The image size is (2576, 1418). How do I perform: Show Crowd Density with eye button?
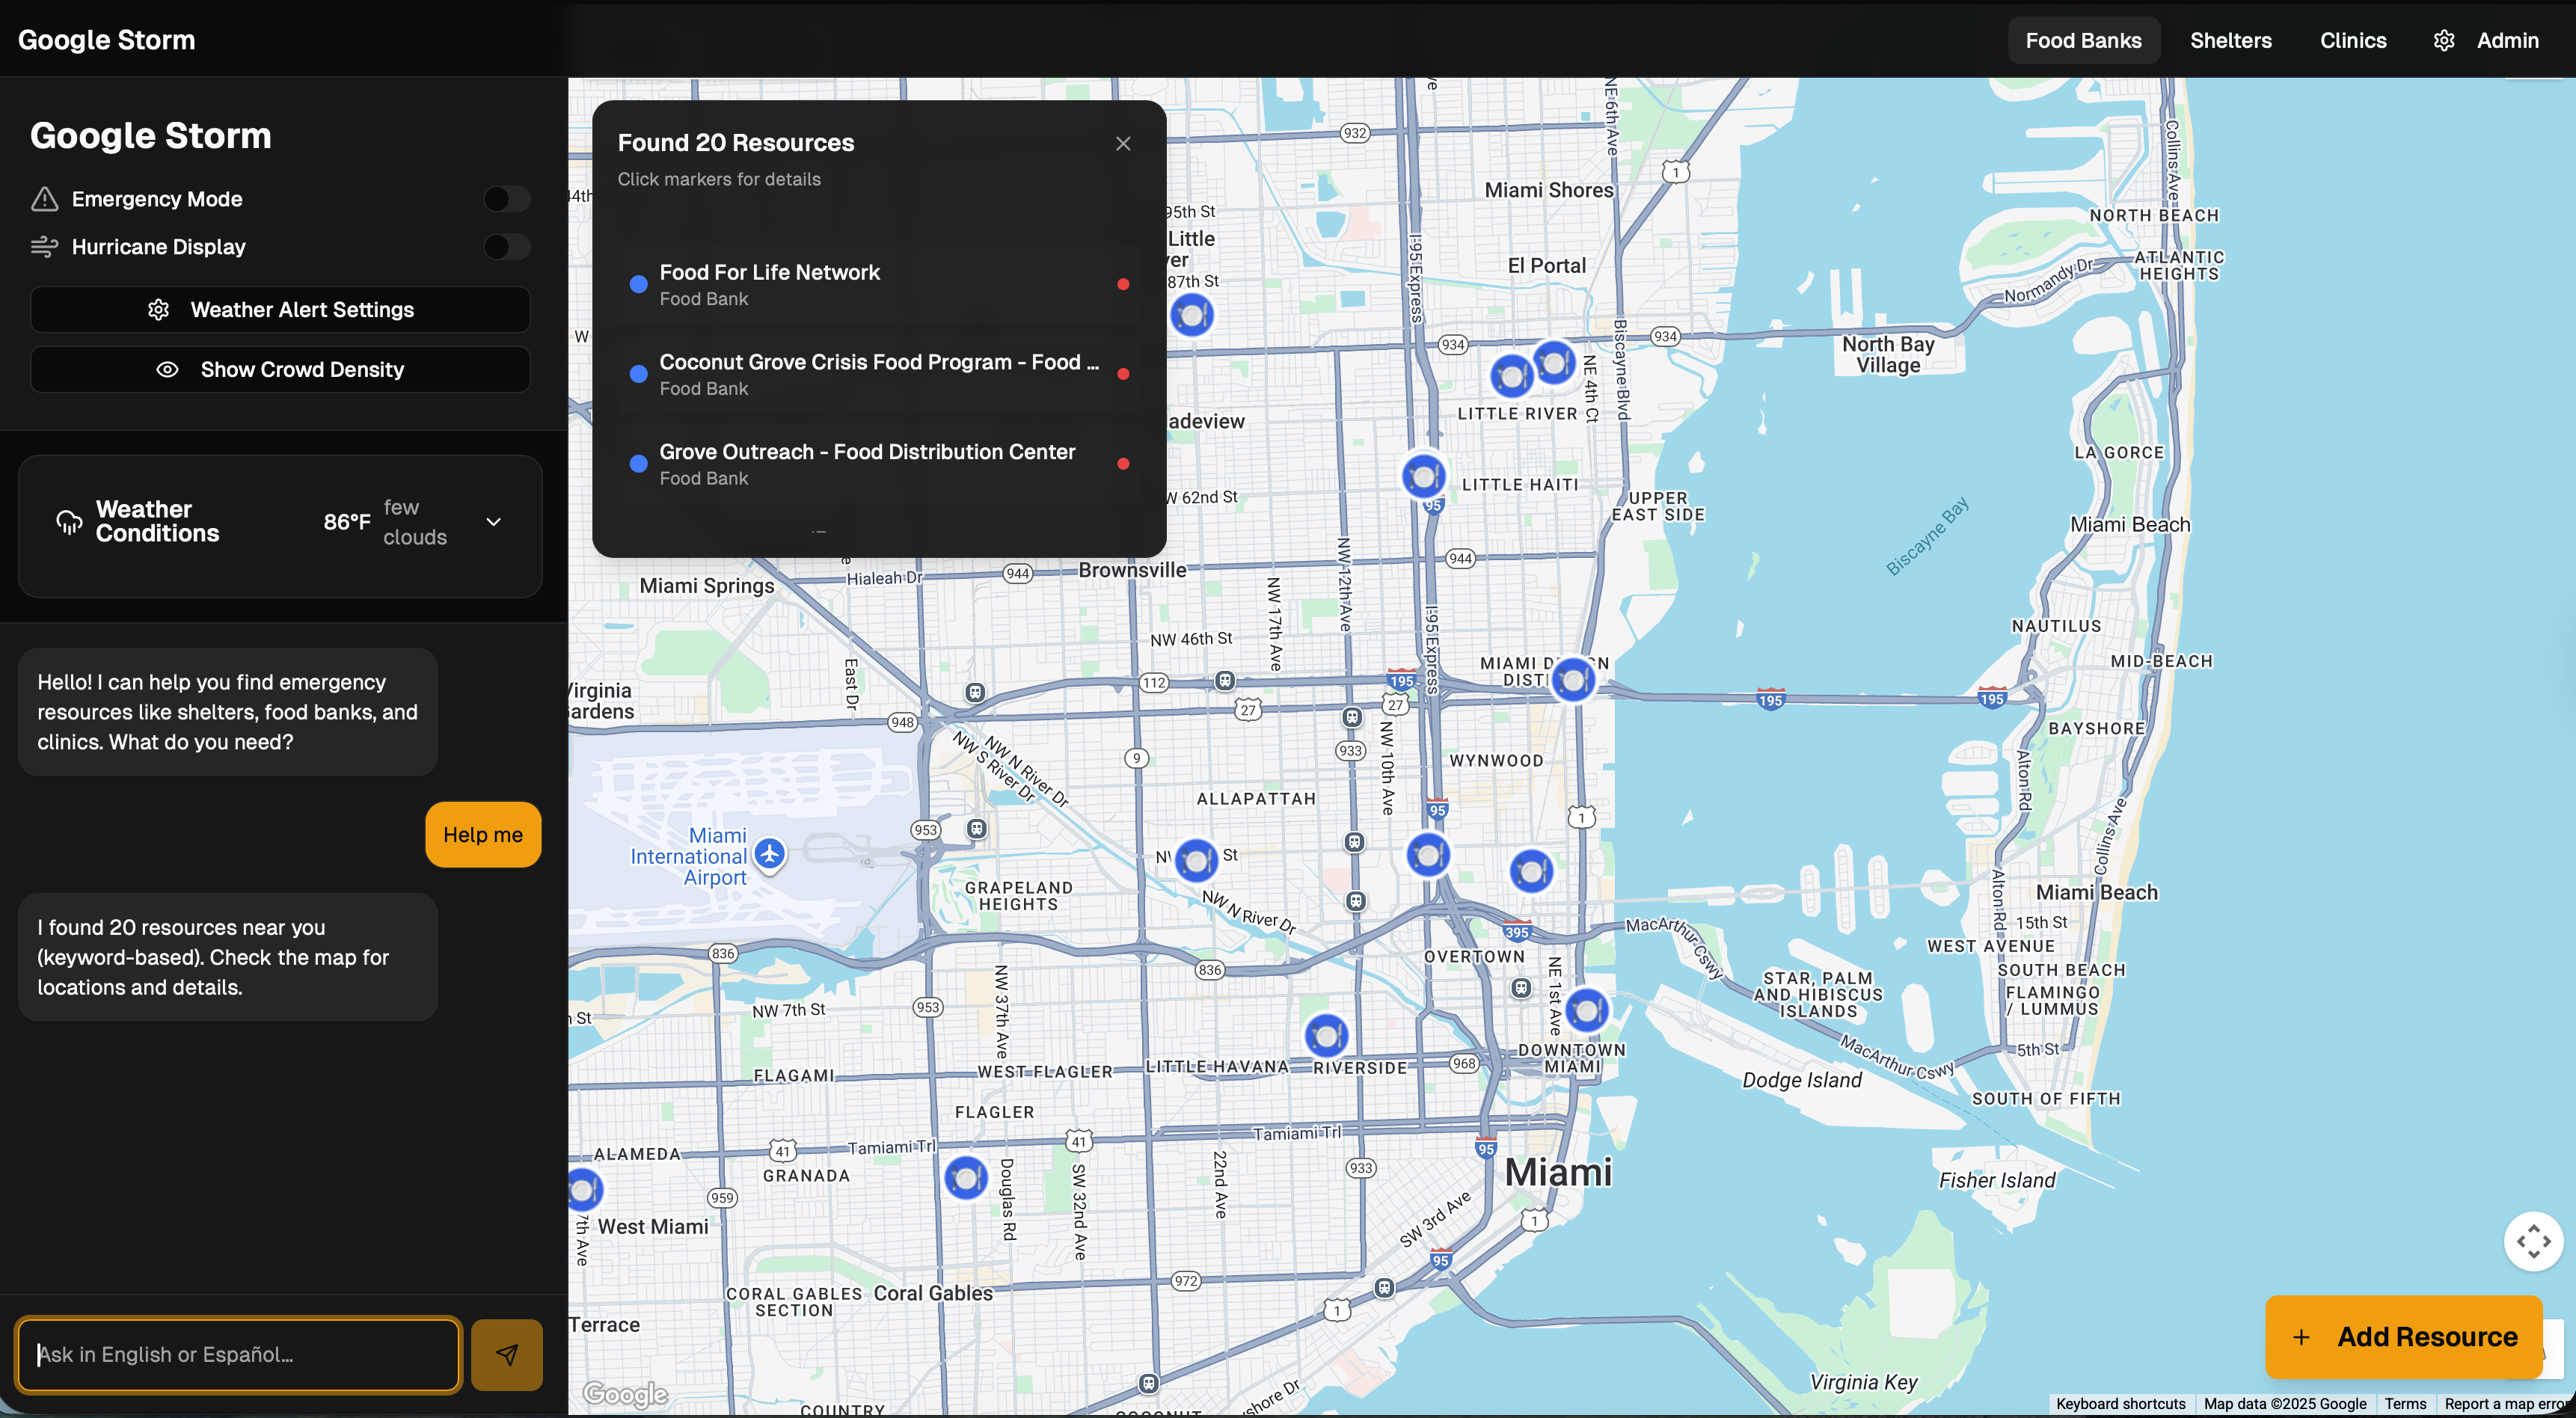click(280, 369)
